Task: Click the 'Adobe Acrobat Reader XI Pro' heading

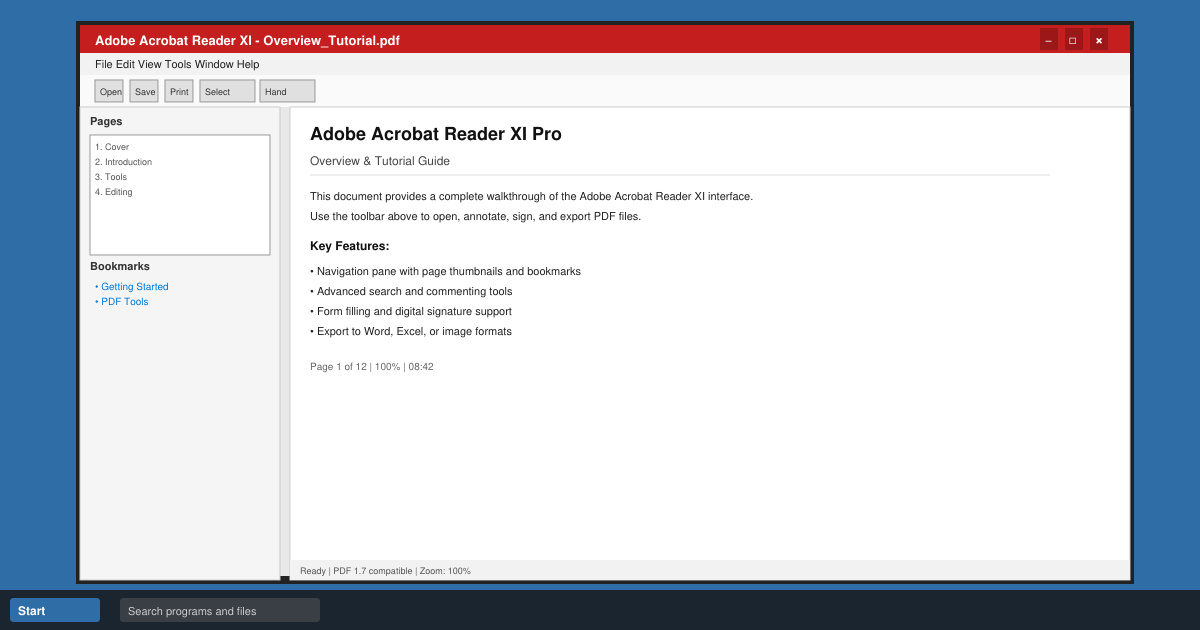Action: coord(436,134)
